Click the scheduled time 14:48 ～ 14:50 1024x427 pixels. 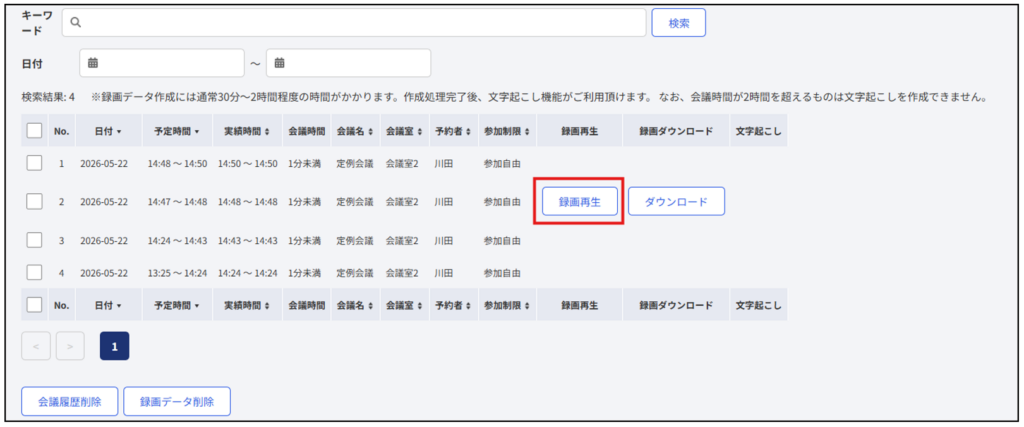(x=178, y=163)
